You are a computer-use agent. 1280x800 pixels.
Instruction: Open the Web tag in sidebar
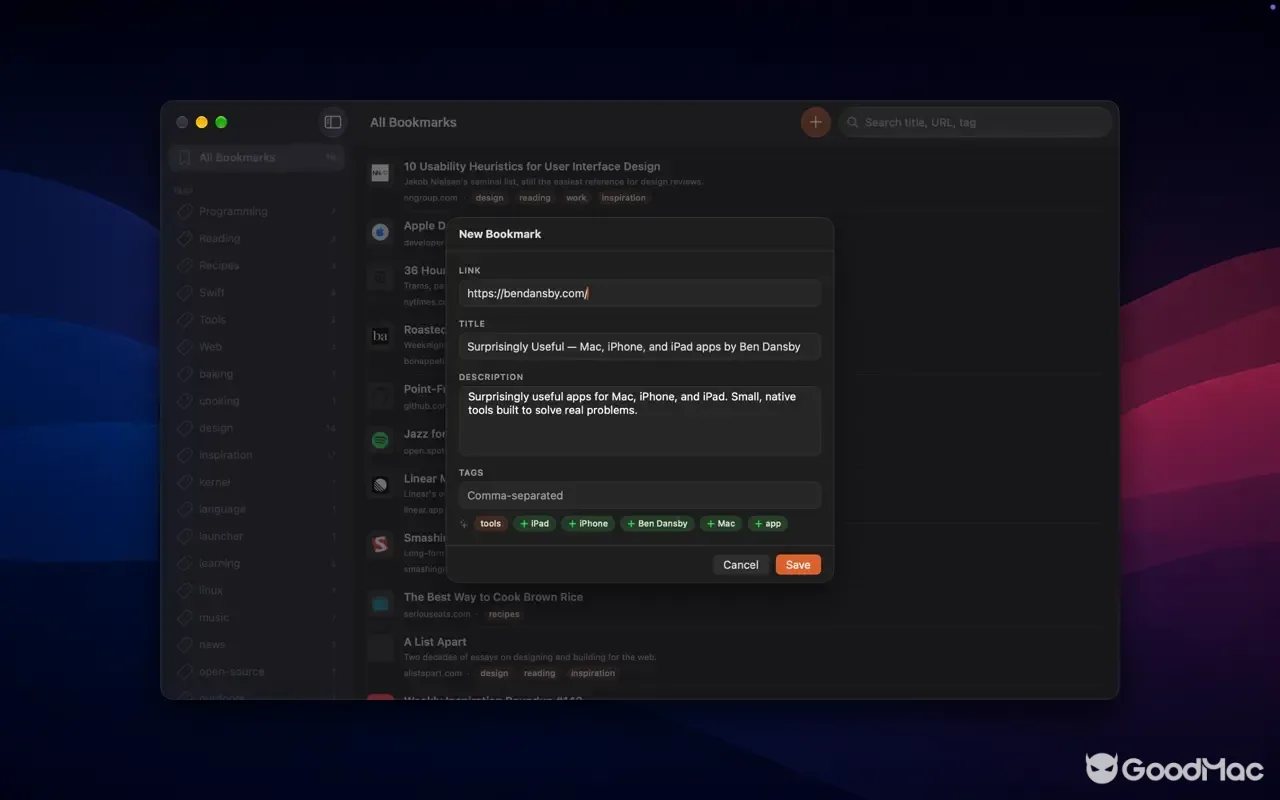[x=256, y=347]
